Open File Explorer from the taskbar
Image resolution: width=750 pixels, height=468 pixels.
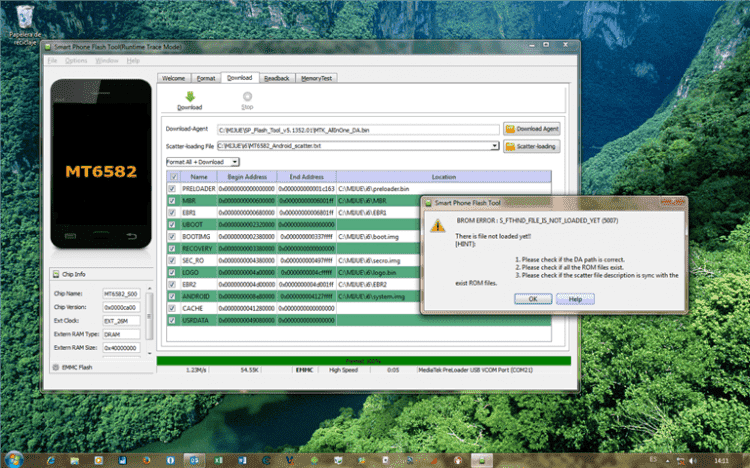pyautogui.click(x=74, y=460)
